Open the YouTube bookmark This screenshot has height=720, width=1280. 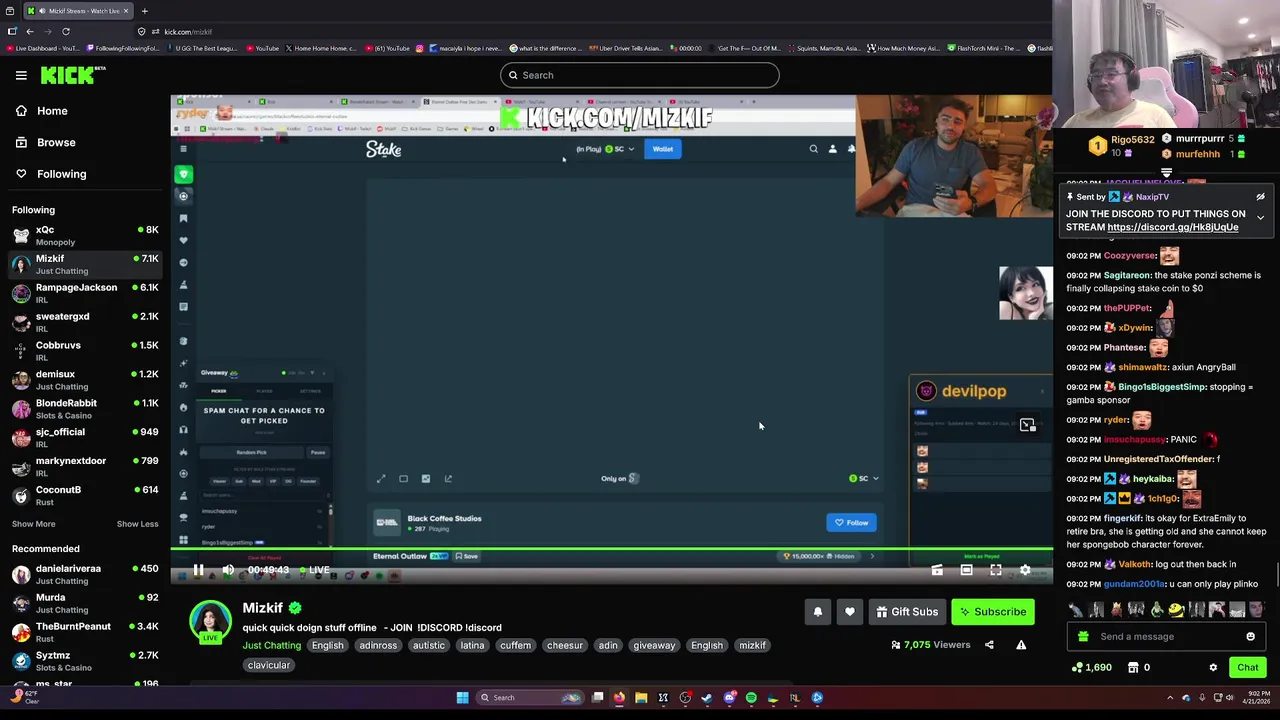click(x=262, y=48)
